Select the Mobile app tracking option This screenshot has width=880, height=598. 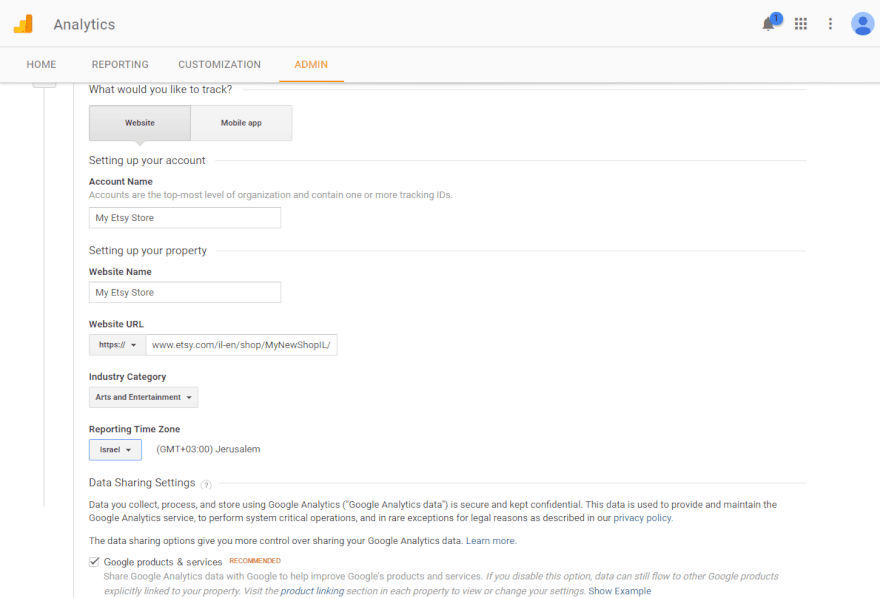[241, 123]
